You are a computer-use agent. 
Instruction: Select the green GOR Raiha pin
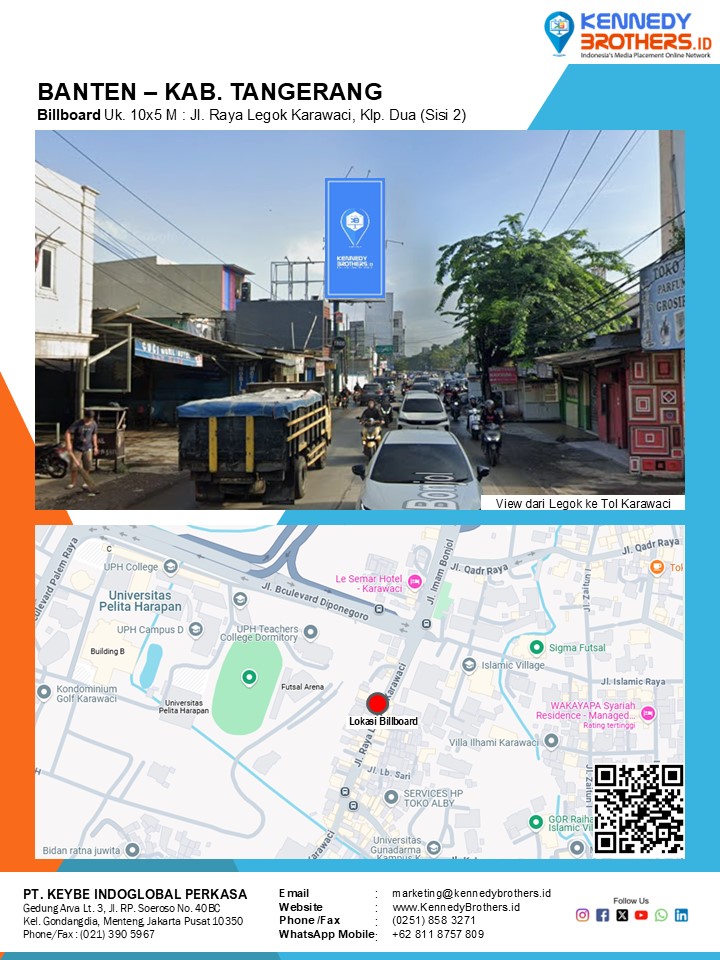(x=536, y=822)
